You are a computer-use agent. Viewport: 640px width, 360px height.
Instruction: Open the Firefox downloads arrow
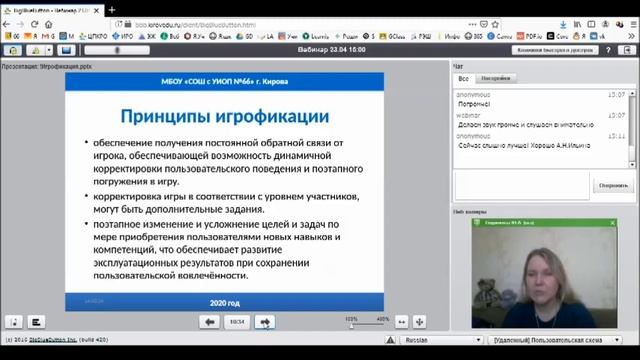pos(563,24)
